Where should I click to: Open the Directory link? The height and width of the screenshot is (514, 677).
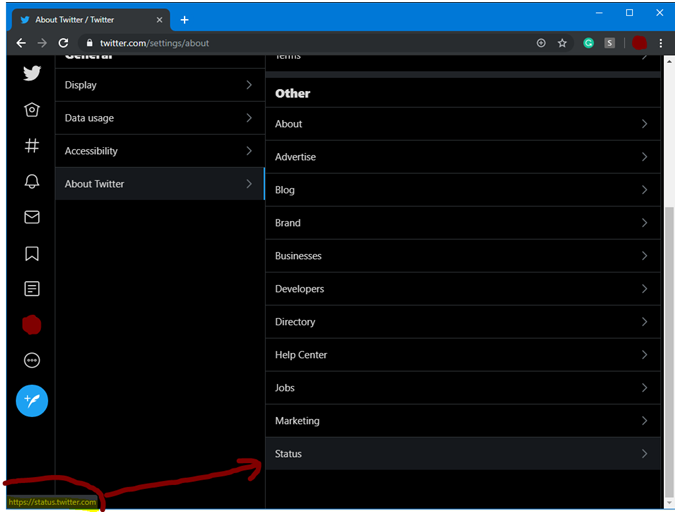(x=463, y=322)
